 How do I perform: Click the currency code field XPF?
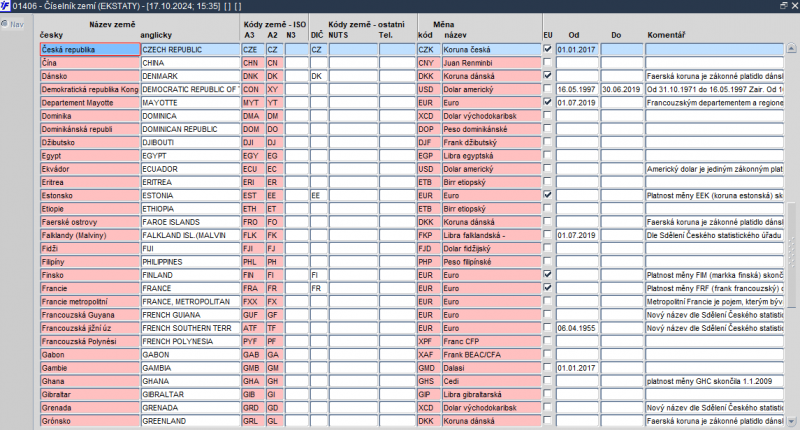[x=429, y=341]
